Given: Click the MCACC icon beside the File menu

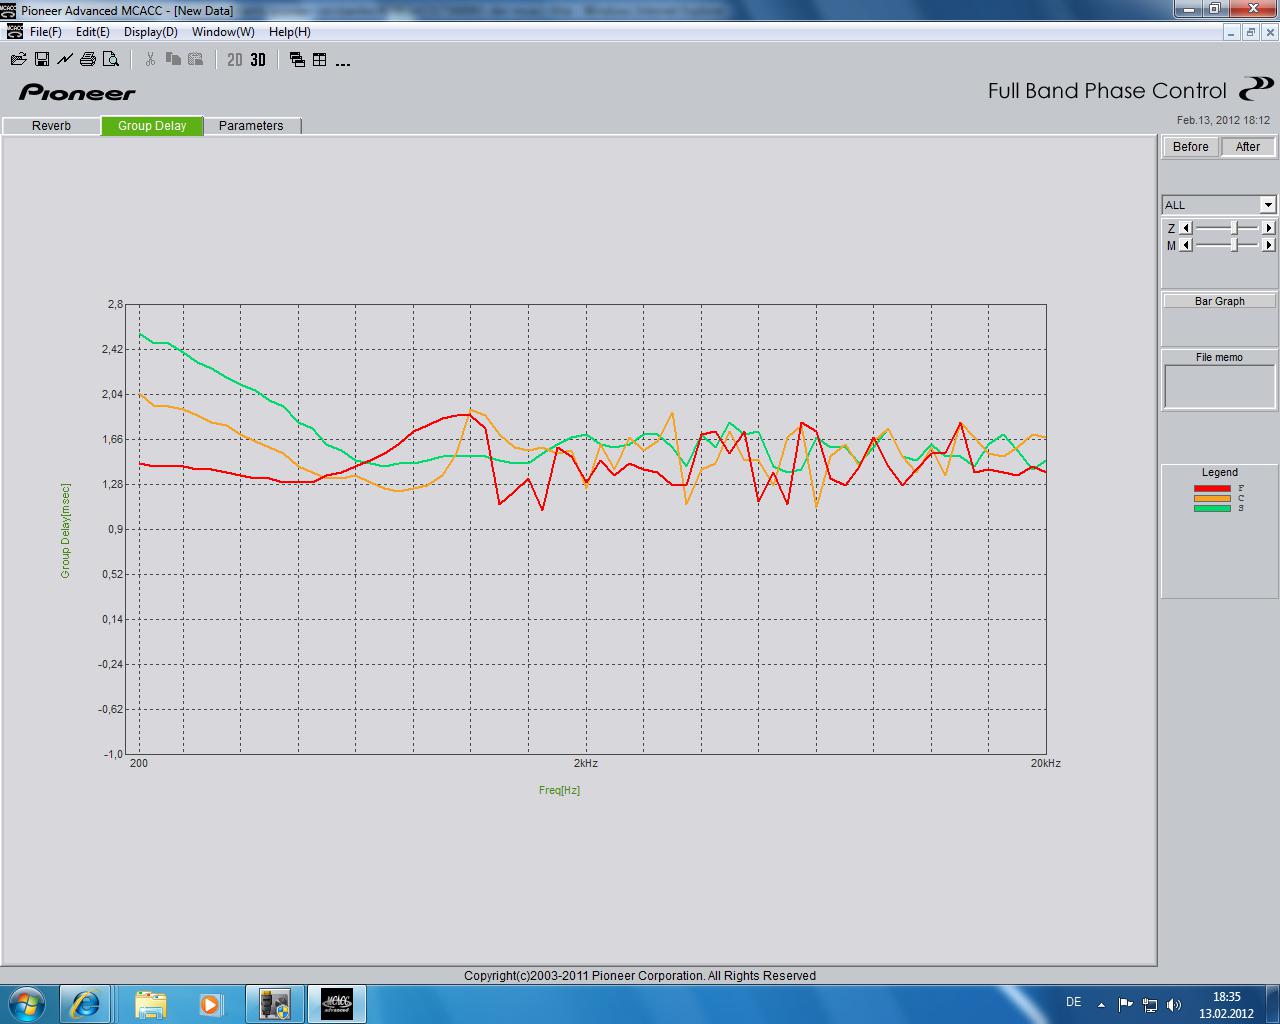Looking at the screenshot, I should [15, 32].
